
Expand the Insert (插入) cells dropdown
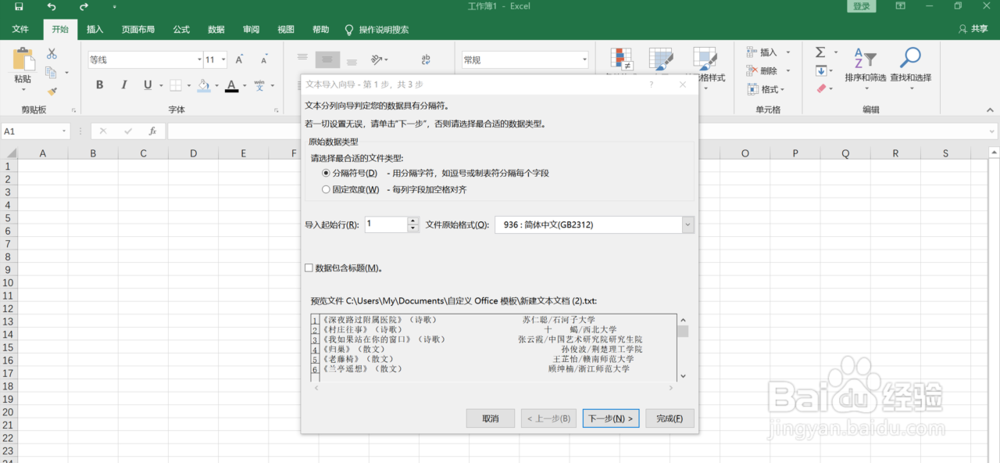(788, 52)
